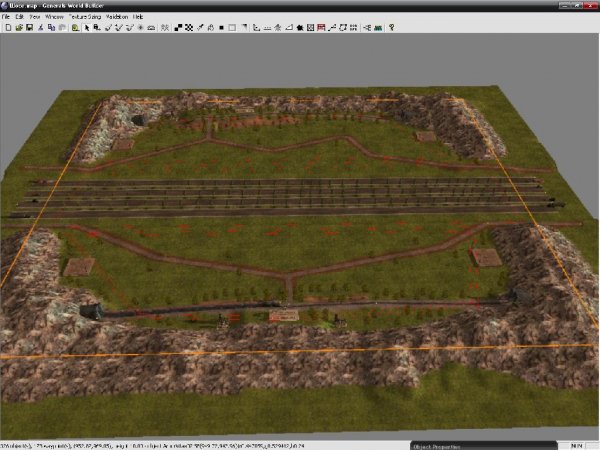The height and width of the screenshot is (450, 600).
Task: Click the question mark Help icon
Action: click(391, 27)
